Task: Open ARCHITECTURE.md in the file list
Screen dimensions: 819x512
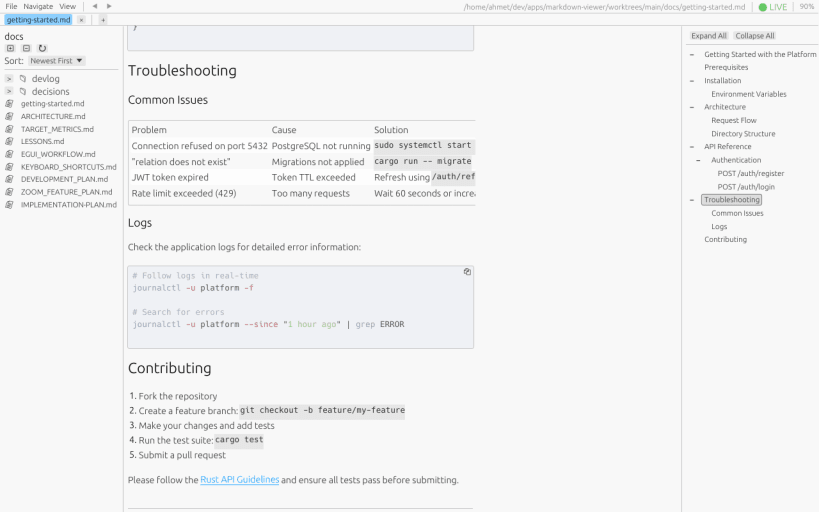Action: 53,117
